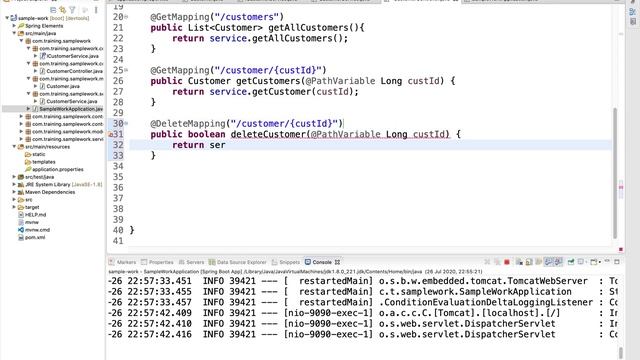640x360 pixels.
Task: Toggle Word Wrap in Console toolbar
Action: [539, 262]
